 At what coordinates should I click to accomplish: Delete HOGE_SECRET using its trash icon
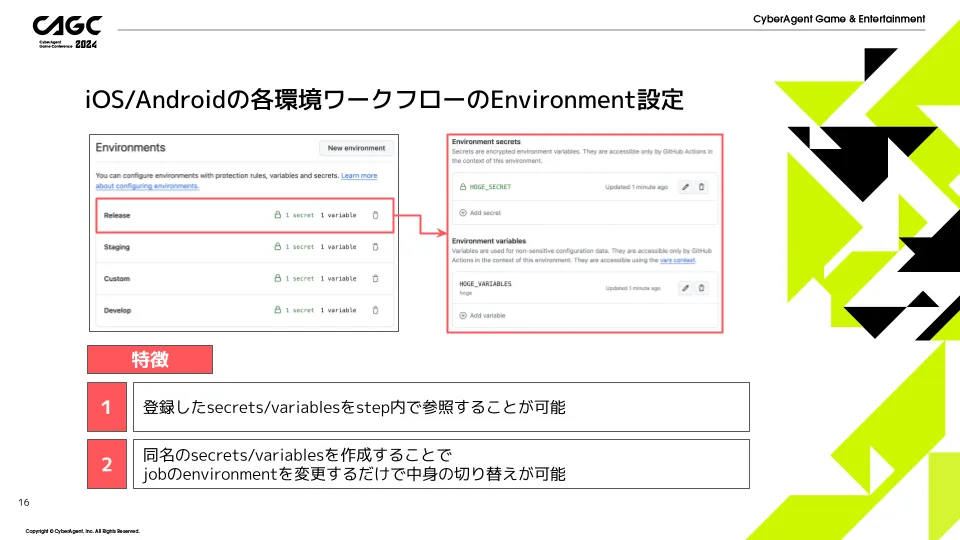pos(701,187)
